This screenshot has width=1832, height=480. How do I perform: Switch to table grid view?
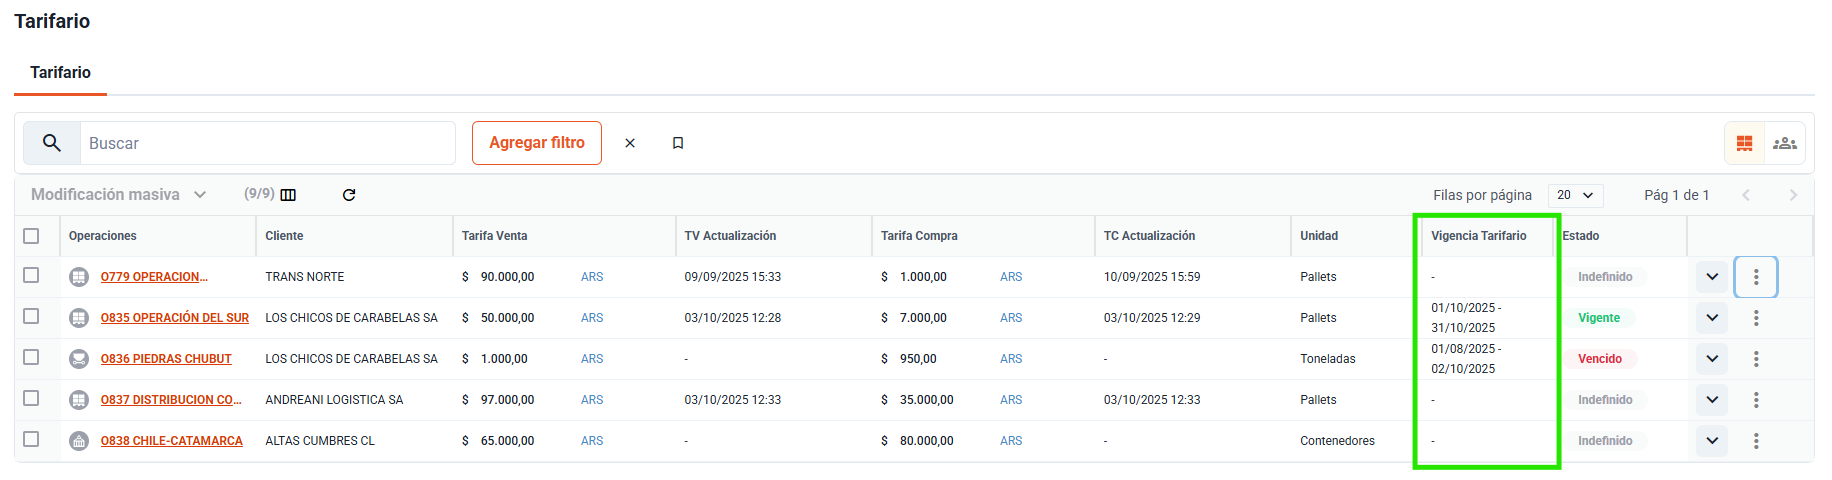pyautogui.click(x=1744, y=143)
